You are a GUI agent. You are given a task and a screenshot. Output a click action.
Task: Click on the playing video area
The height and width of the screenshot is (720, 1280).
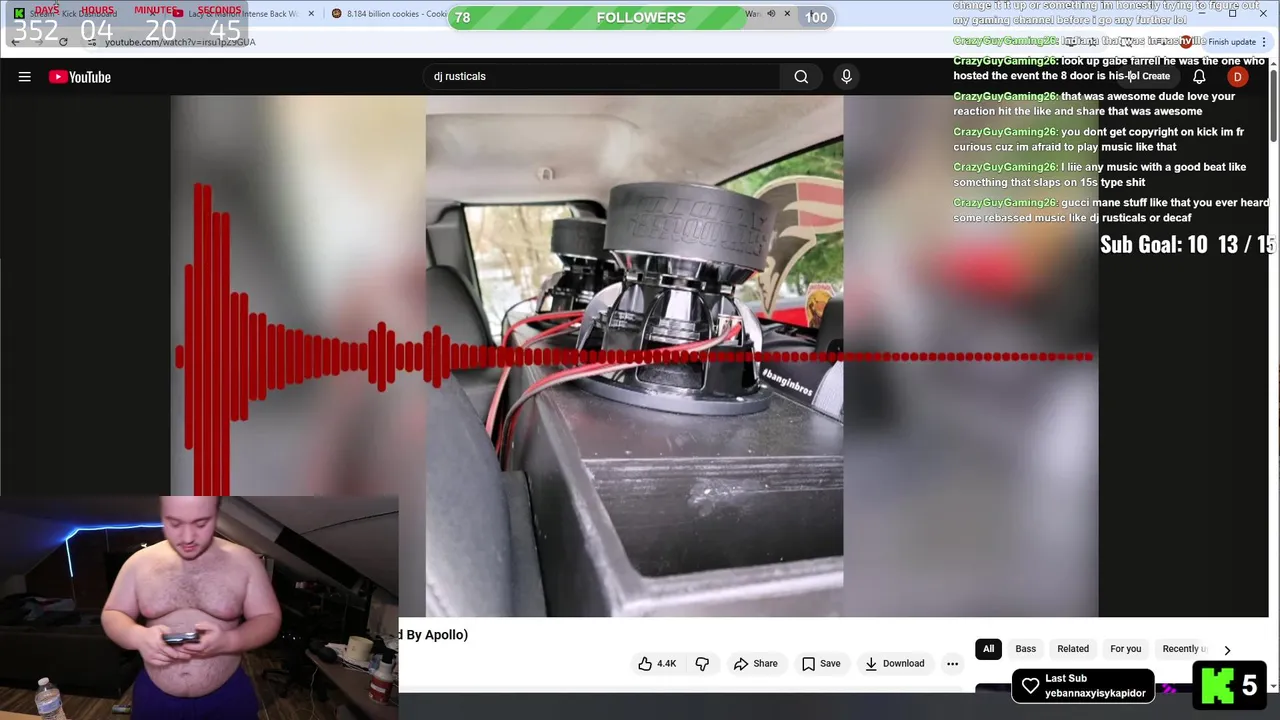pyautogui.click(x=634, y=356)
